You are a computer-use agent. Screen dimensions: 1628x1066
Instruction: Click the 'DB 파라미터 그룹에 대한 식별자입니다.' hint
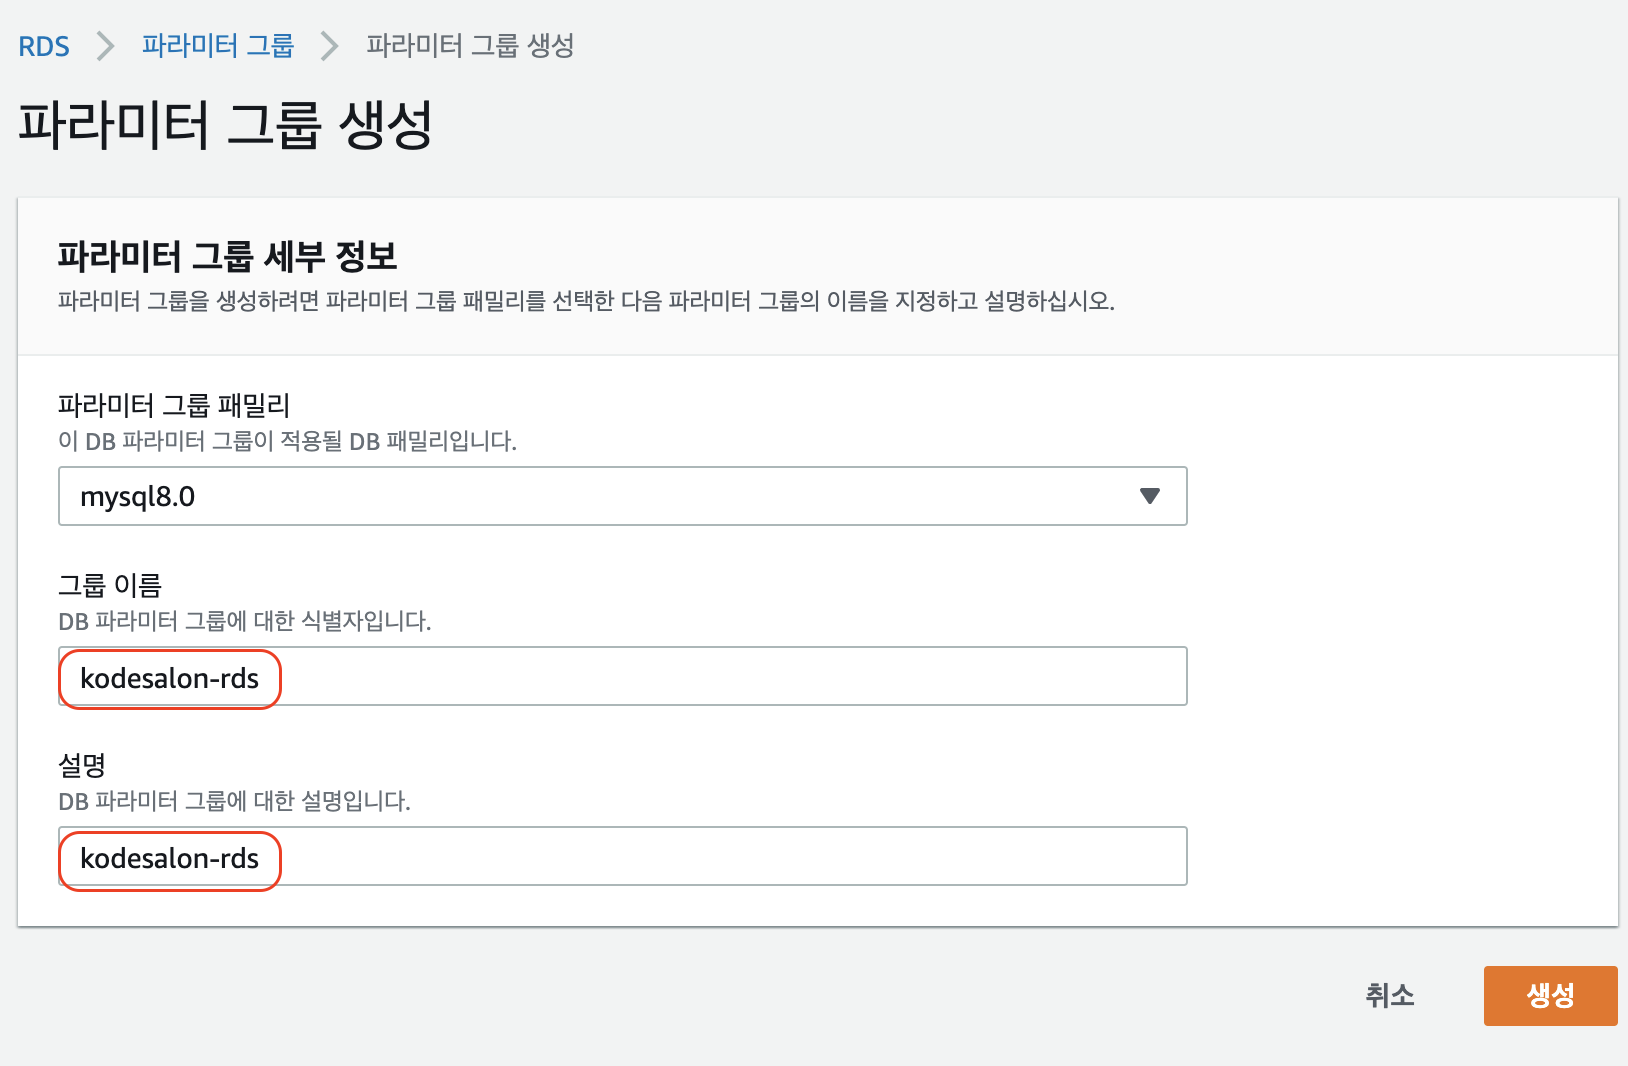tap(245, 621)
